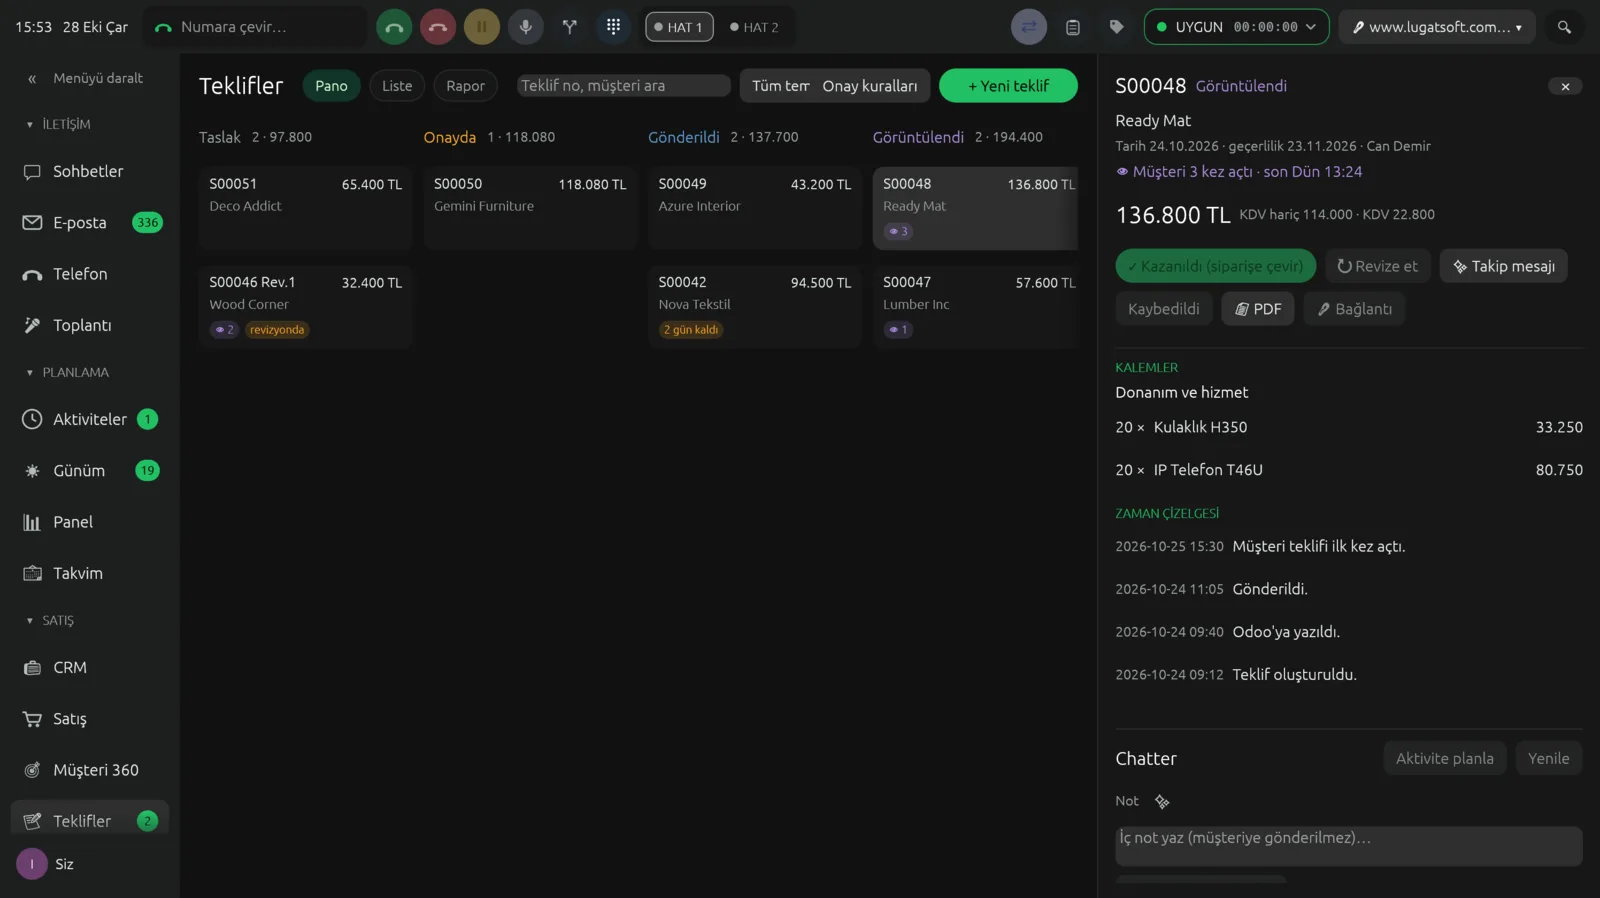1600x898 pixels.
Task: Toggle the microphone mute button
Action: [526, 27]
